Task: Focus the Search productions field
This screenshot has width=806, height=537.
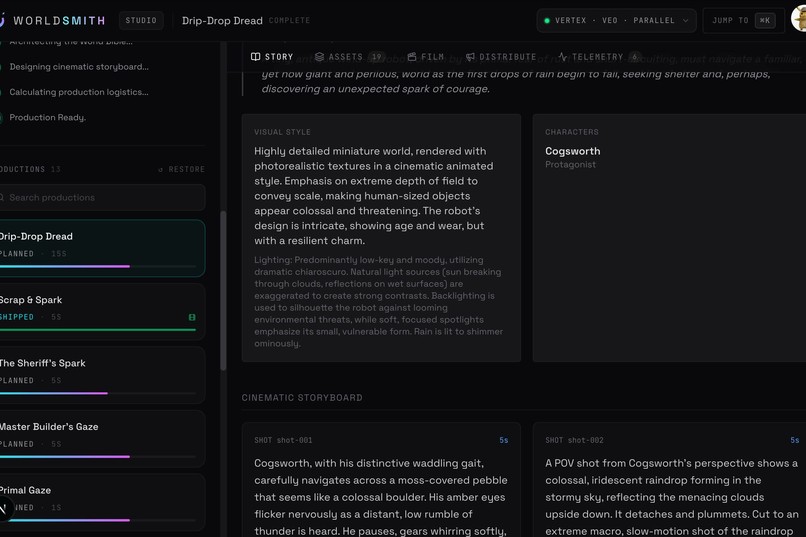Action: pos(102,198)
